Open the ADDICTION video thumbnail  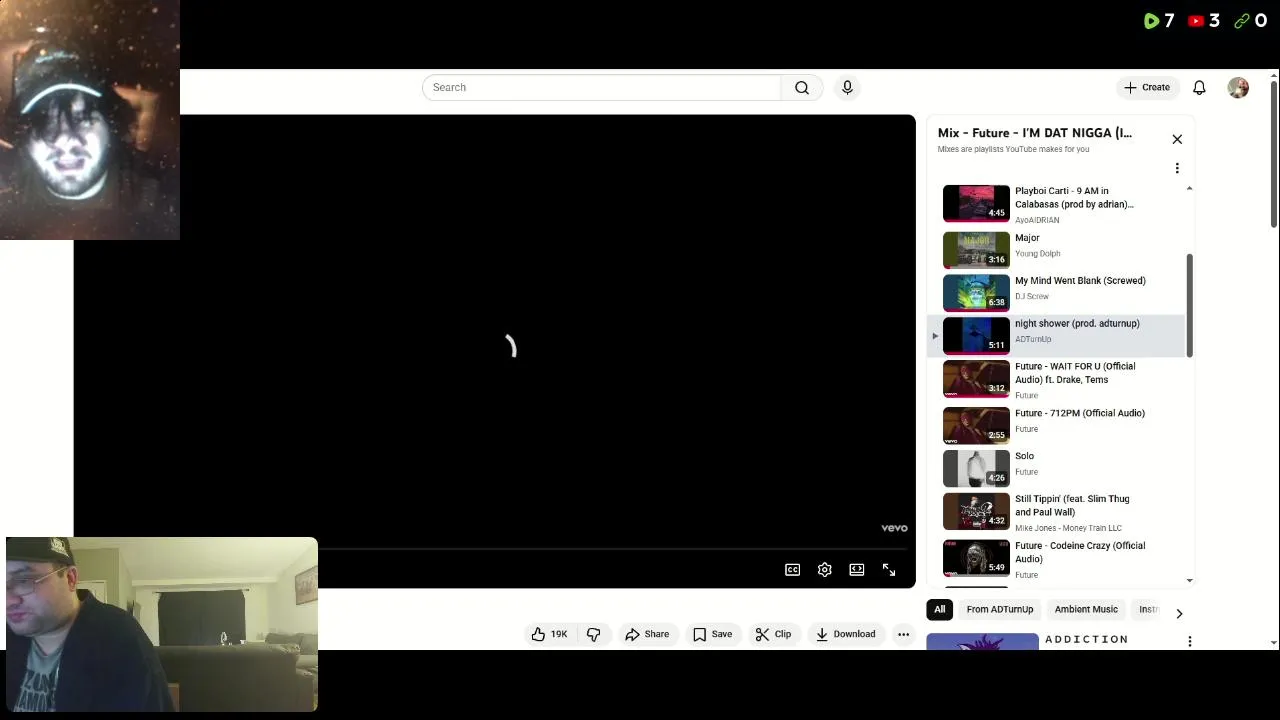click(x=982, y=642)
